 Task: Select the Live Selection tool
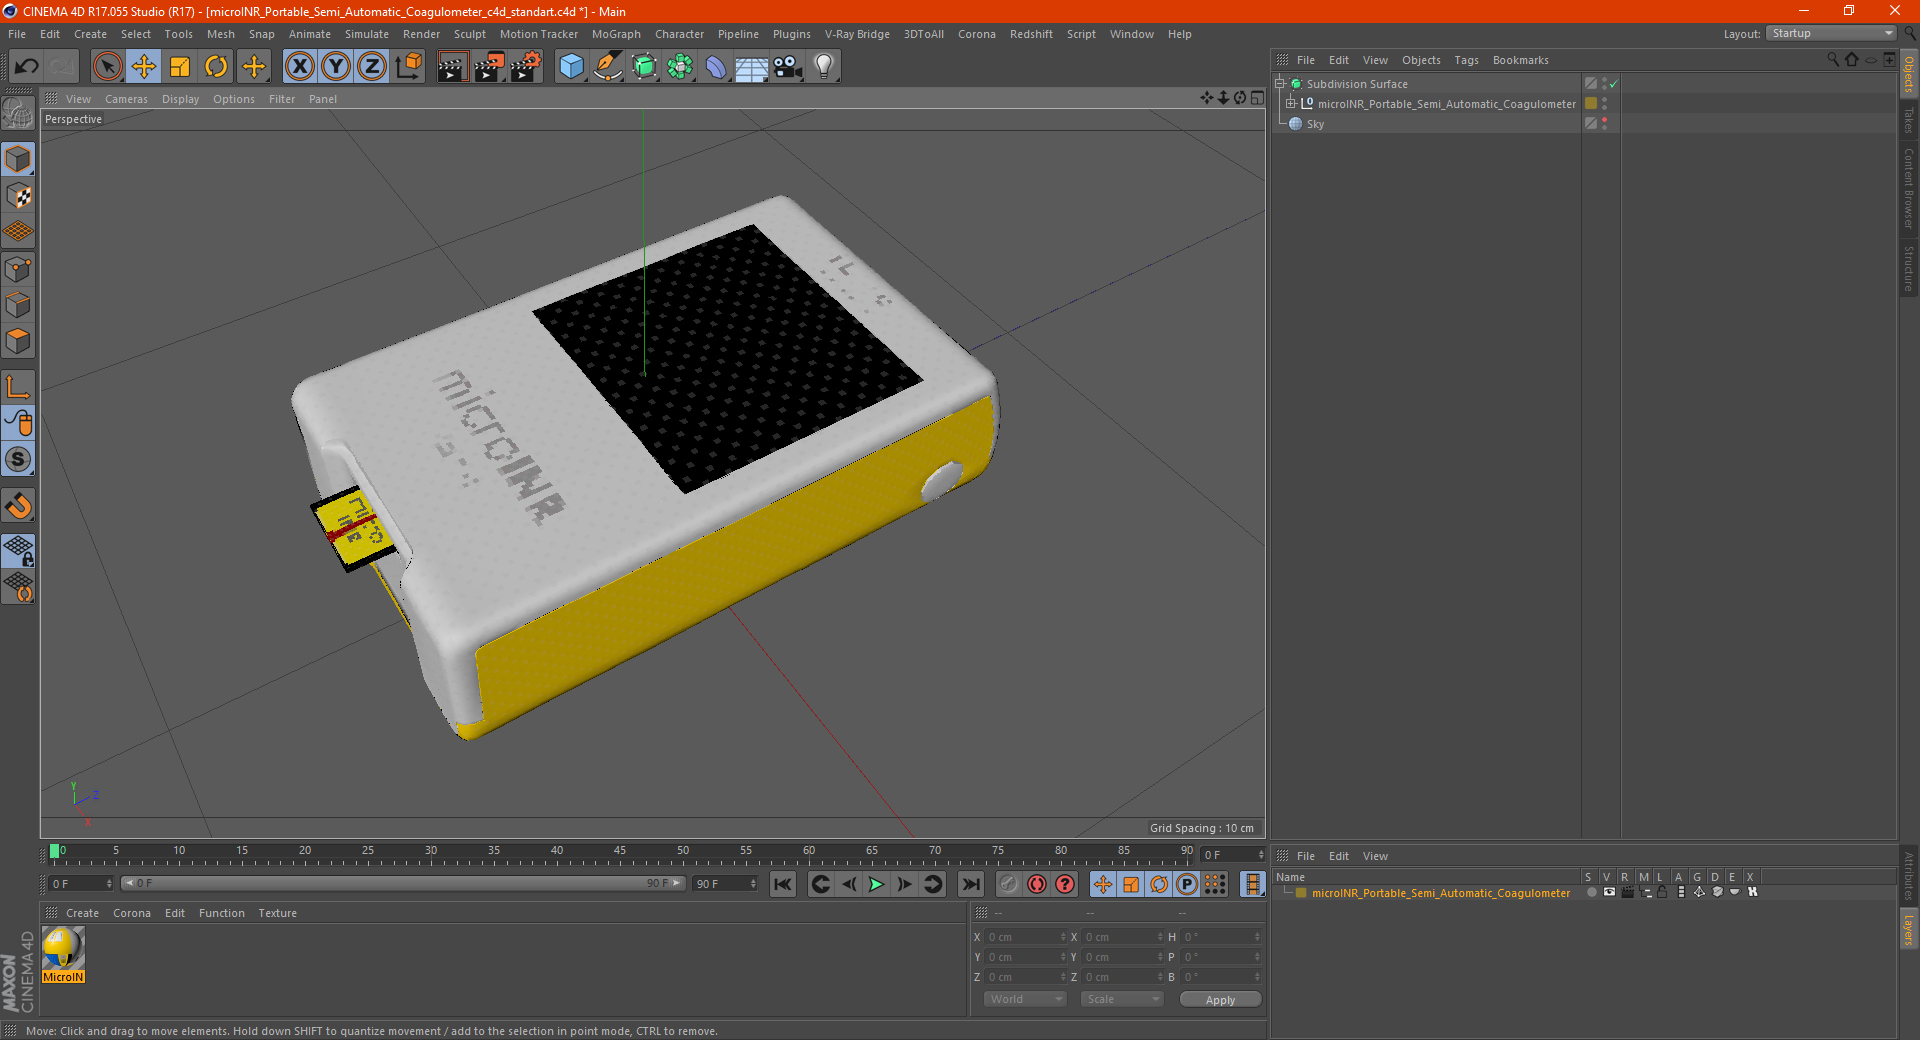[x=107, y=67]
